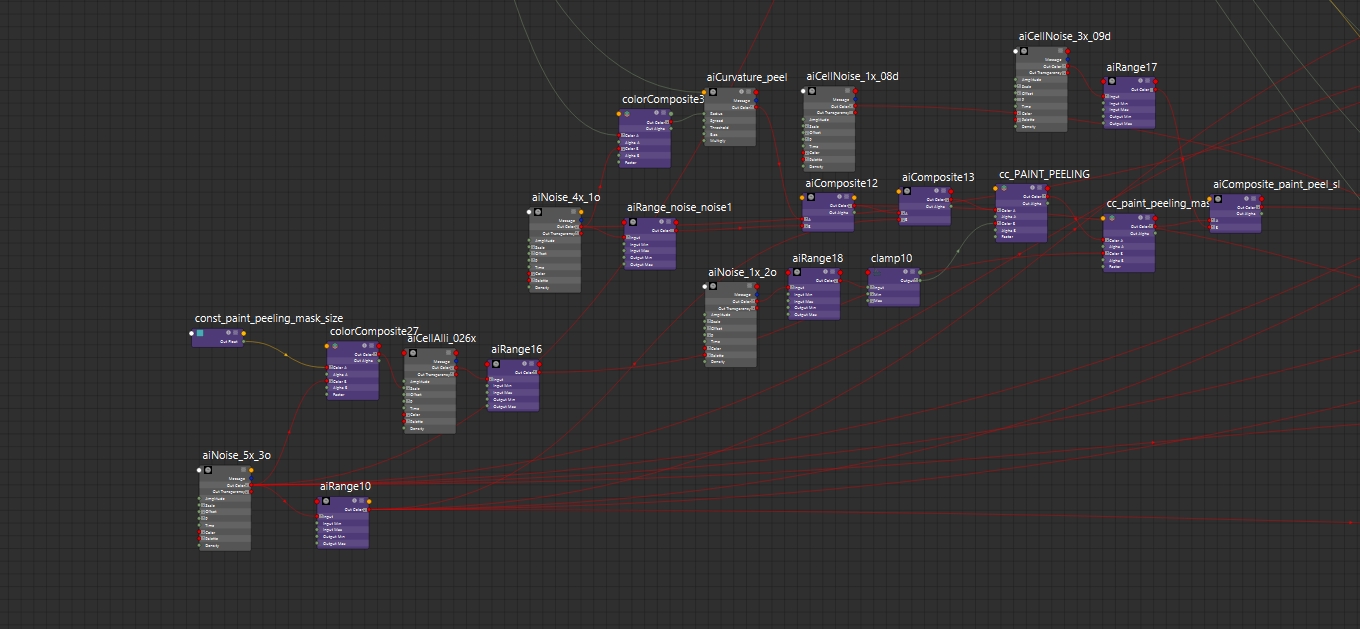Click the color wheel icon on colorComposite3
This screenshot has height=629, width=1360.
tap(627, 113)
